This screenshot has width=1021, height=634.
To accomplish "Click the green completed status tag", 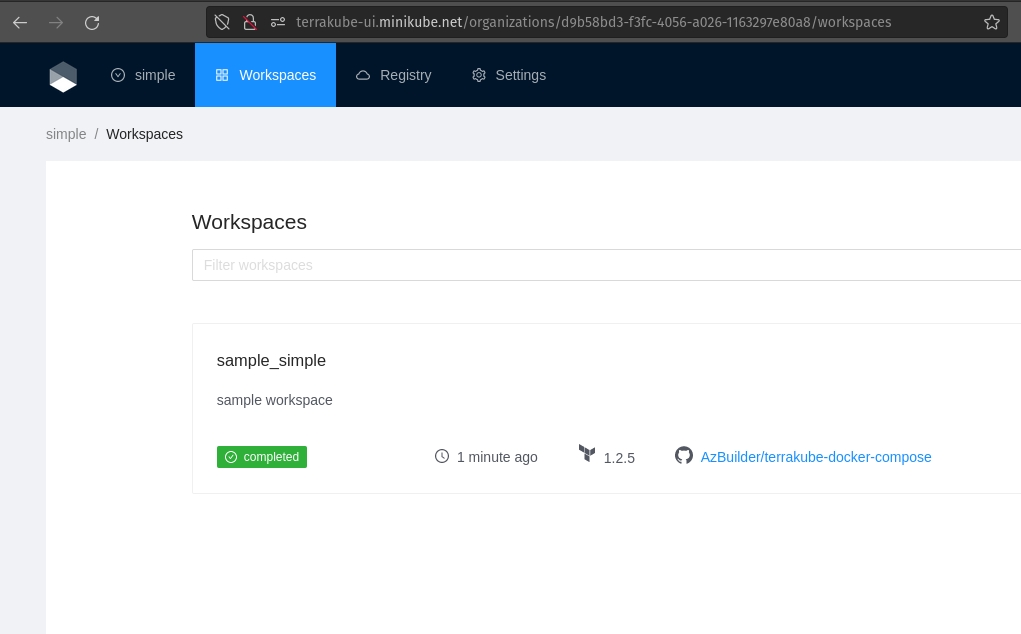I will coord(262,457).
